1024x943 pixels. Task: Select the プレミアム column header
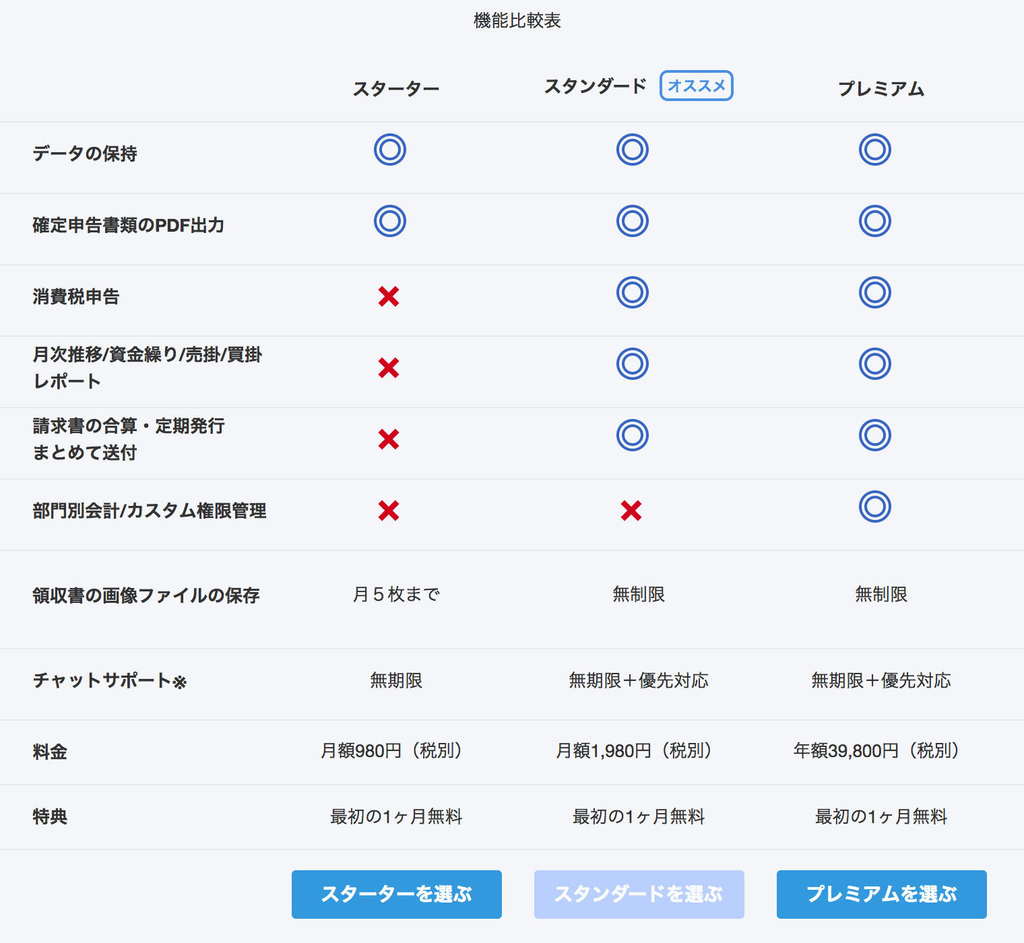click(881, 88)
